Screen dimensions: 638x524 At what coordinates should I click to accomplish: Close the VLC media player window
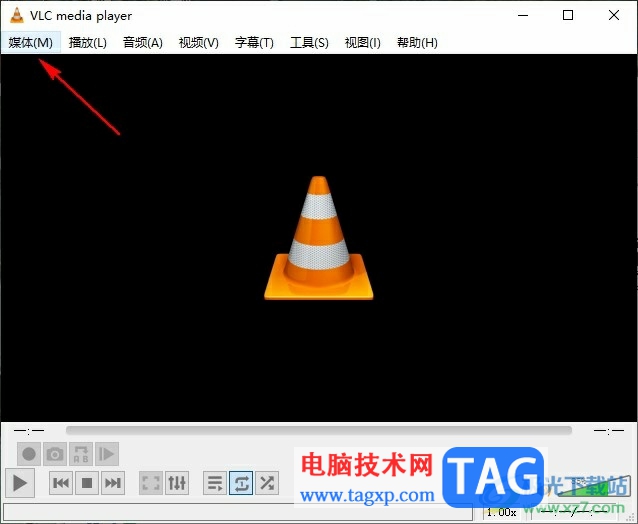[614, 15]
